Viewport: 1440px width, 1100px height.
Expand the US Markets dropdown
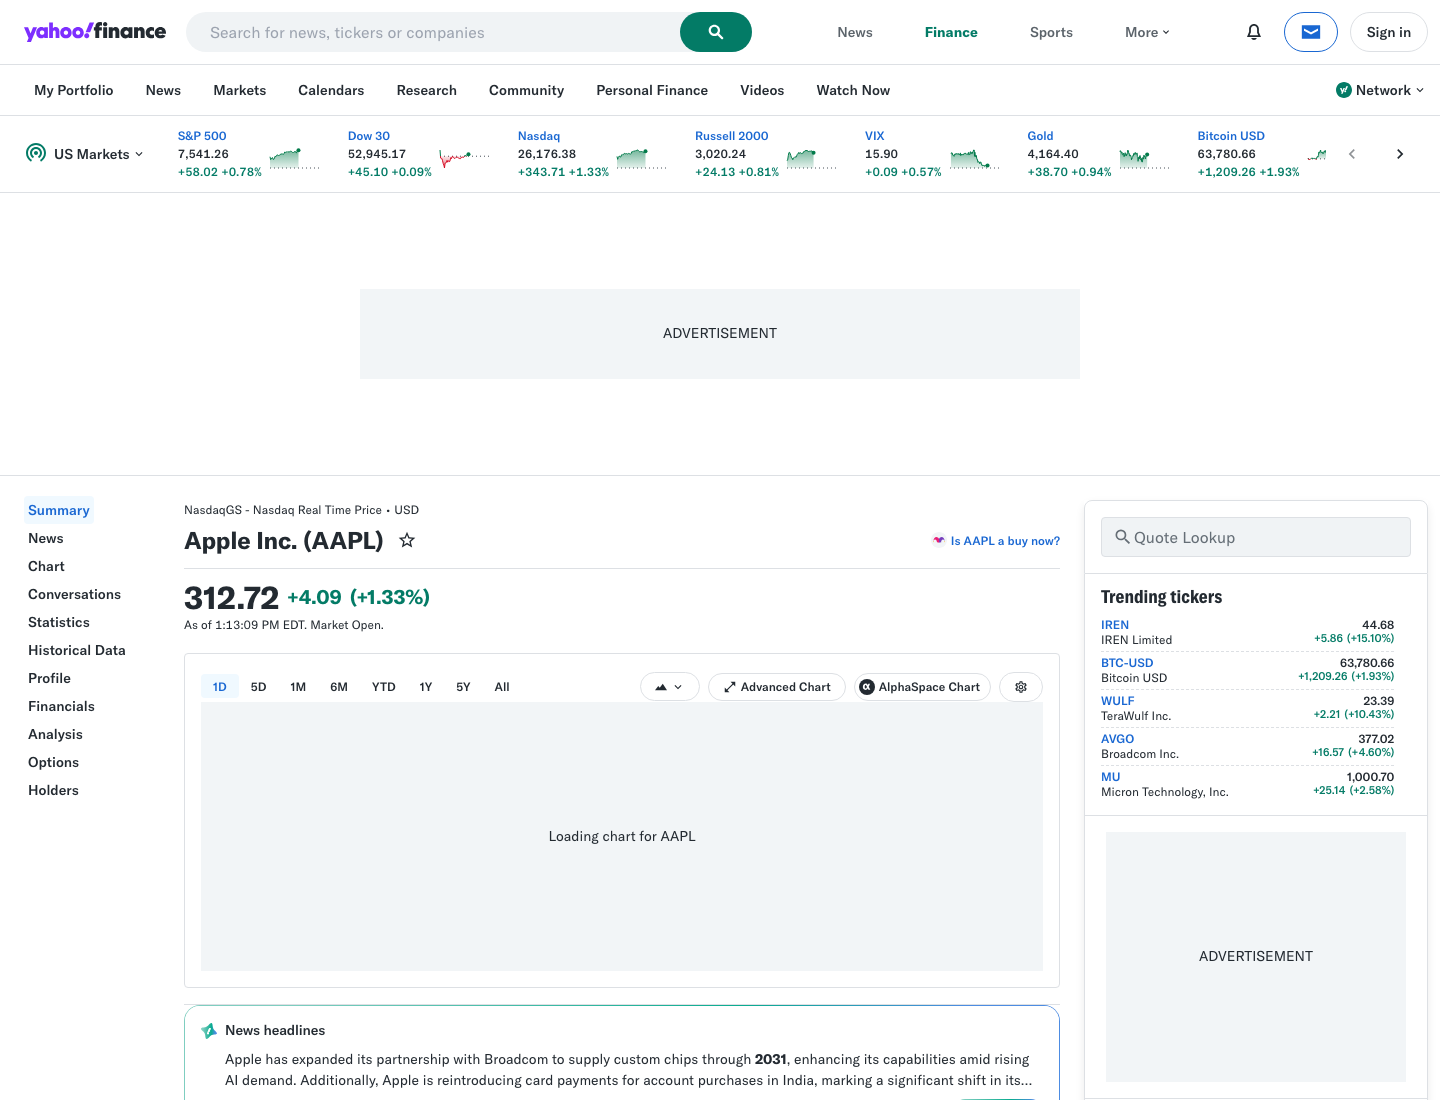click(98, 154)
